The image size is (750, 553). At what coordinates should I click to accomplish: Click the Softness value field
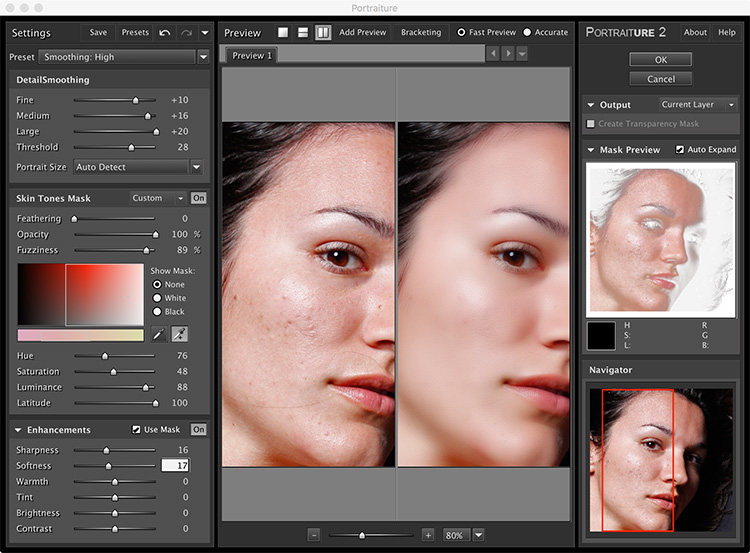click(176, 465)
